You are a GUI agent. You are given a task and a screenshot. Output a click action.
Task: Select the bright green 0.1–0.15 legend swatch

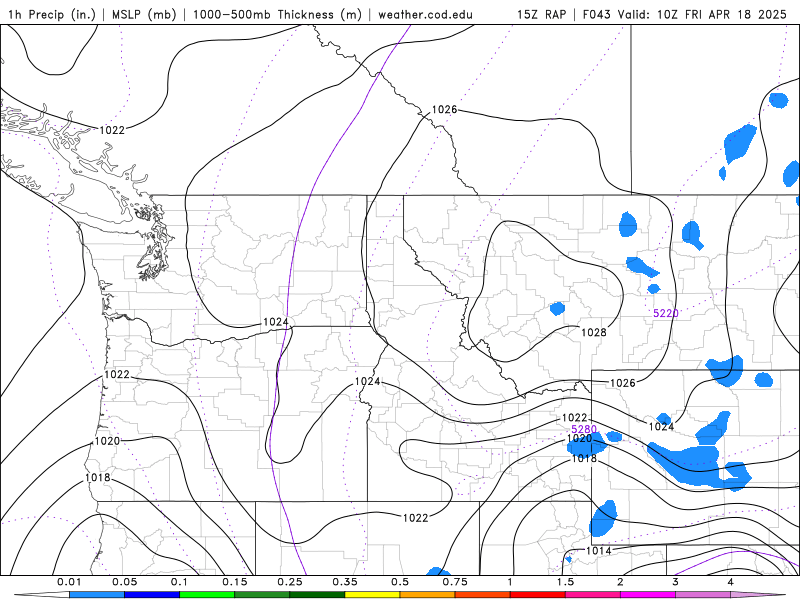[207, 595]
